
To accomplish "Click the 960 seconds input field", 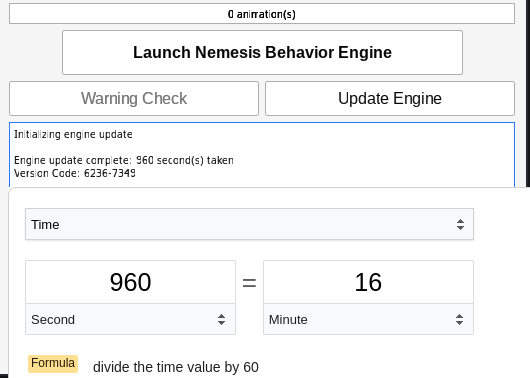I will (130, 282).
